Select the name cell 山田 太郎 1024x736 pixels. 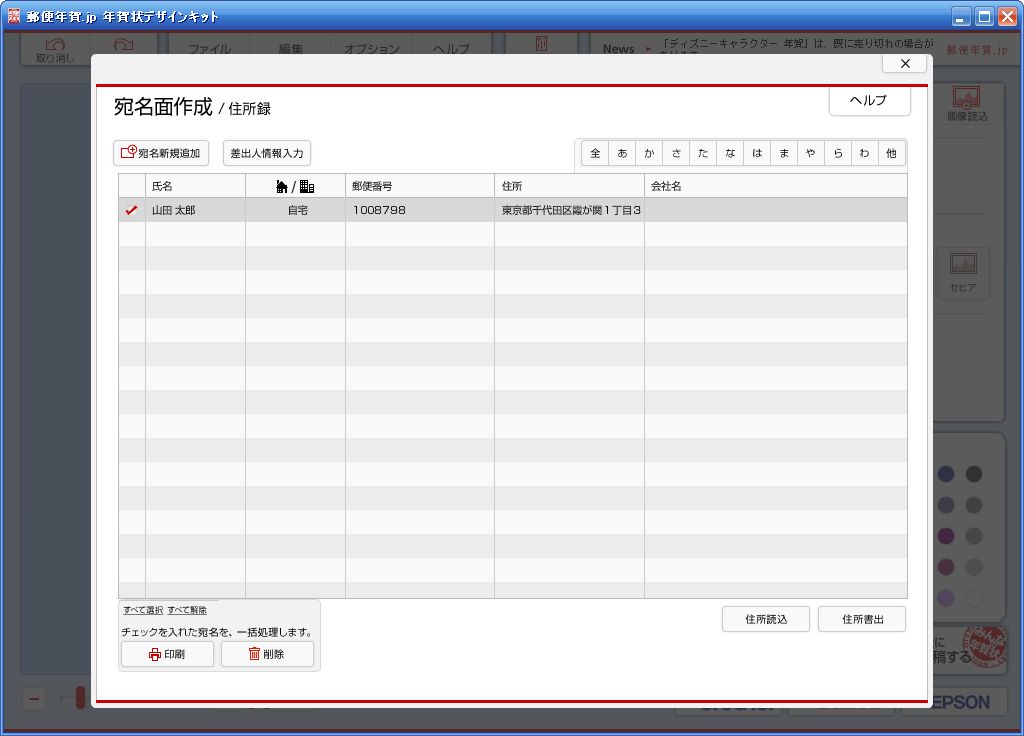pos(195,210)
